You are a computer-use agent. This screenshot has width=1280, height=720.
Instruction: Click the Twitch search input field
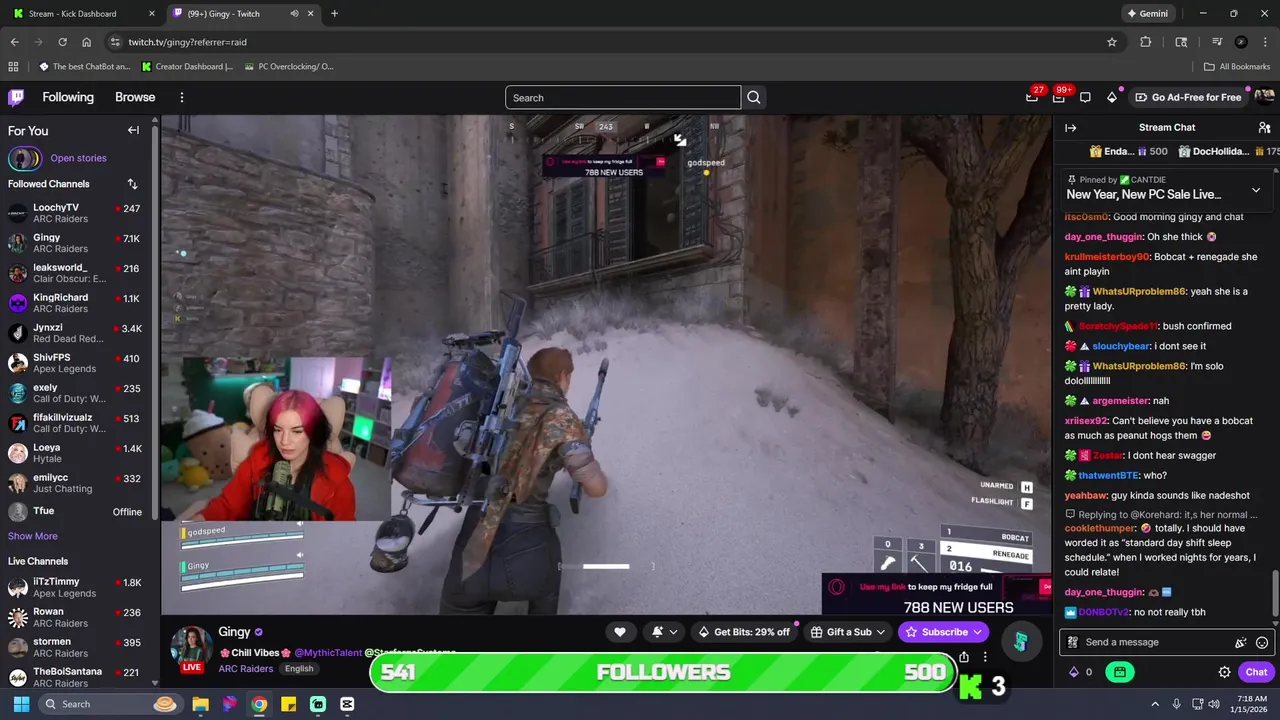[623, 97]
